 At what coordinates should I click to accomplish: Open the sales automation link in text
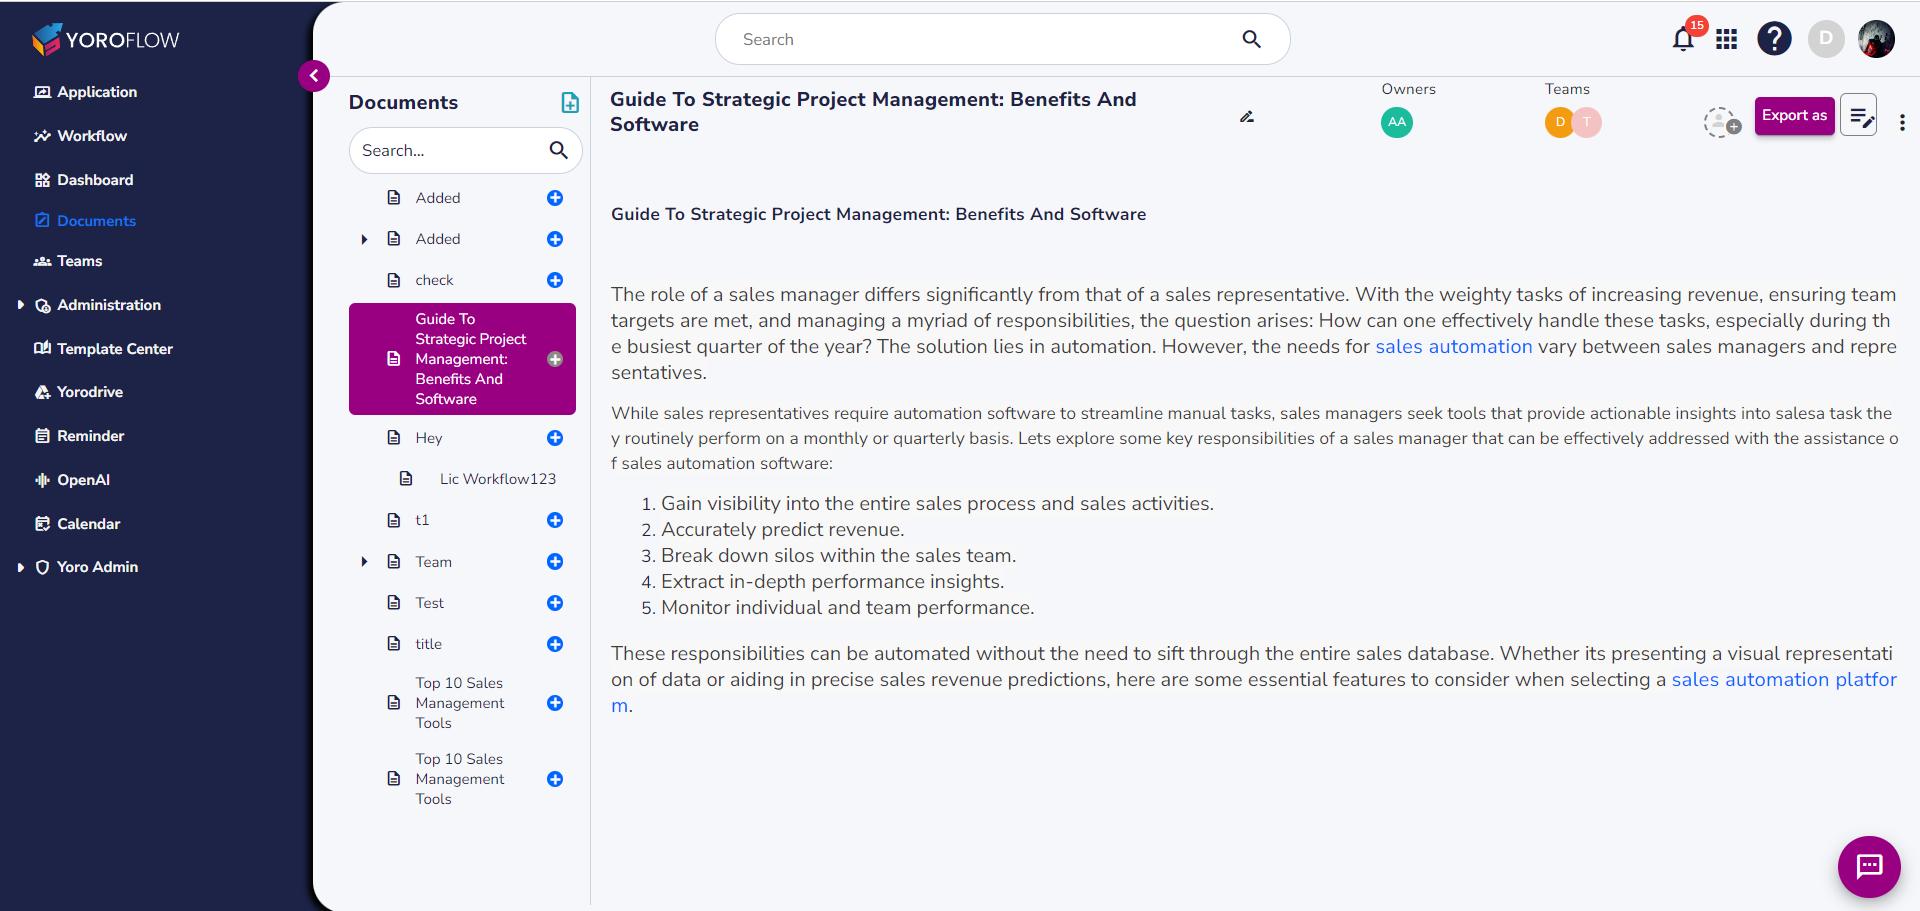[x=1454, y=346]
